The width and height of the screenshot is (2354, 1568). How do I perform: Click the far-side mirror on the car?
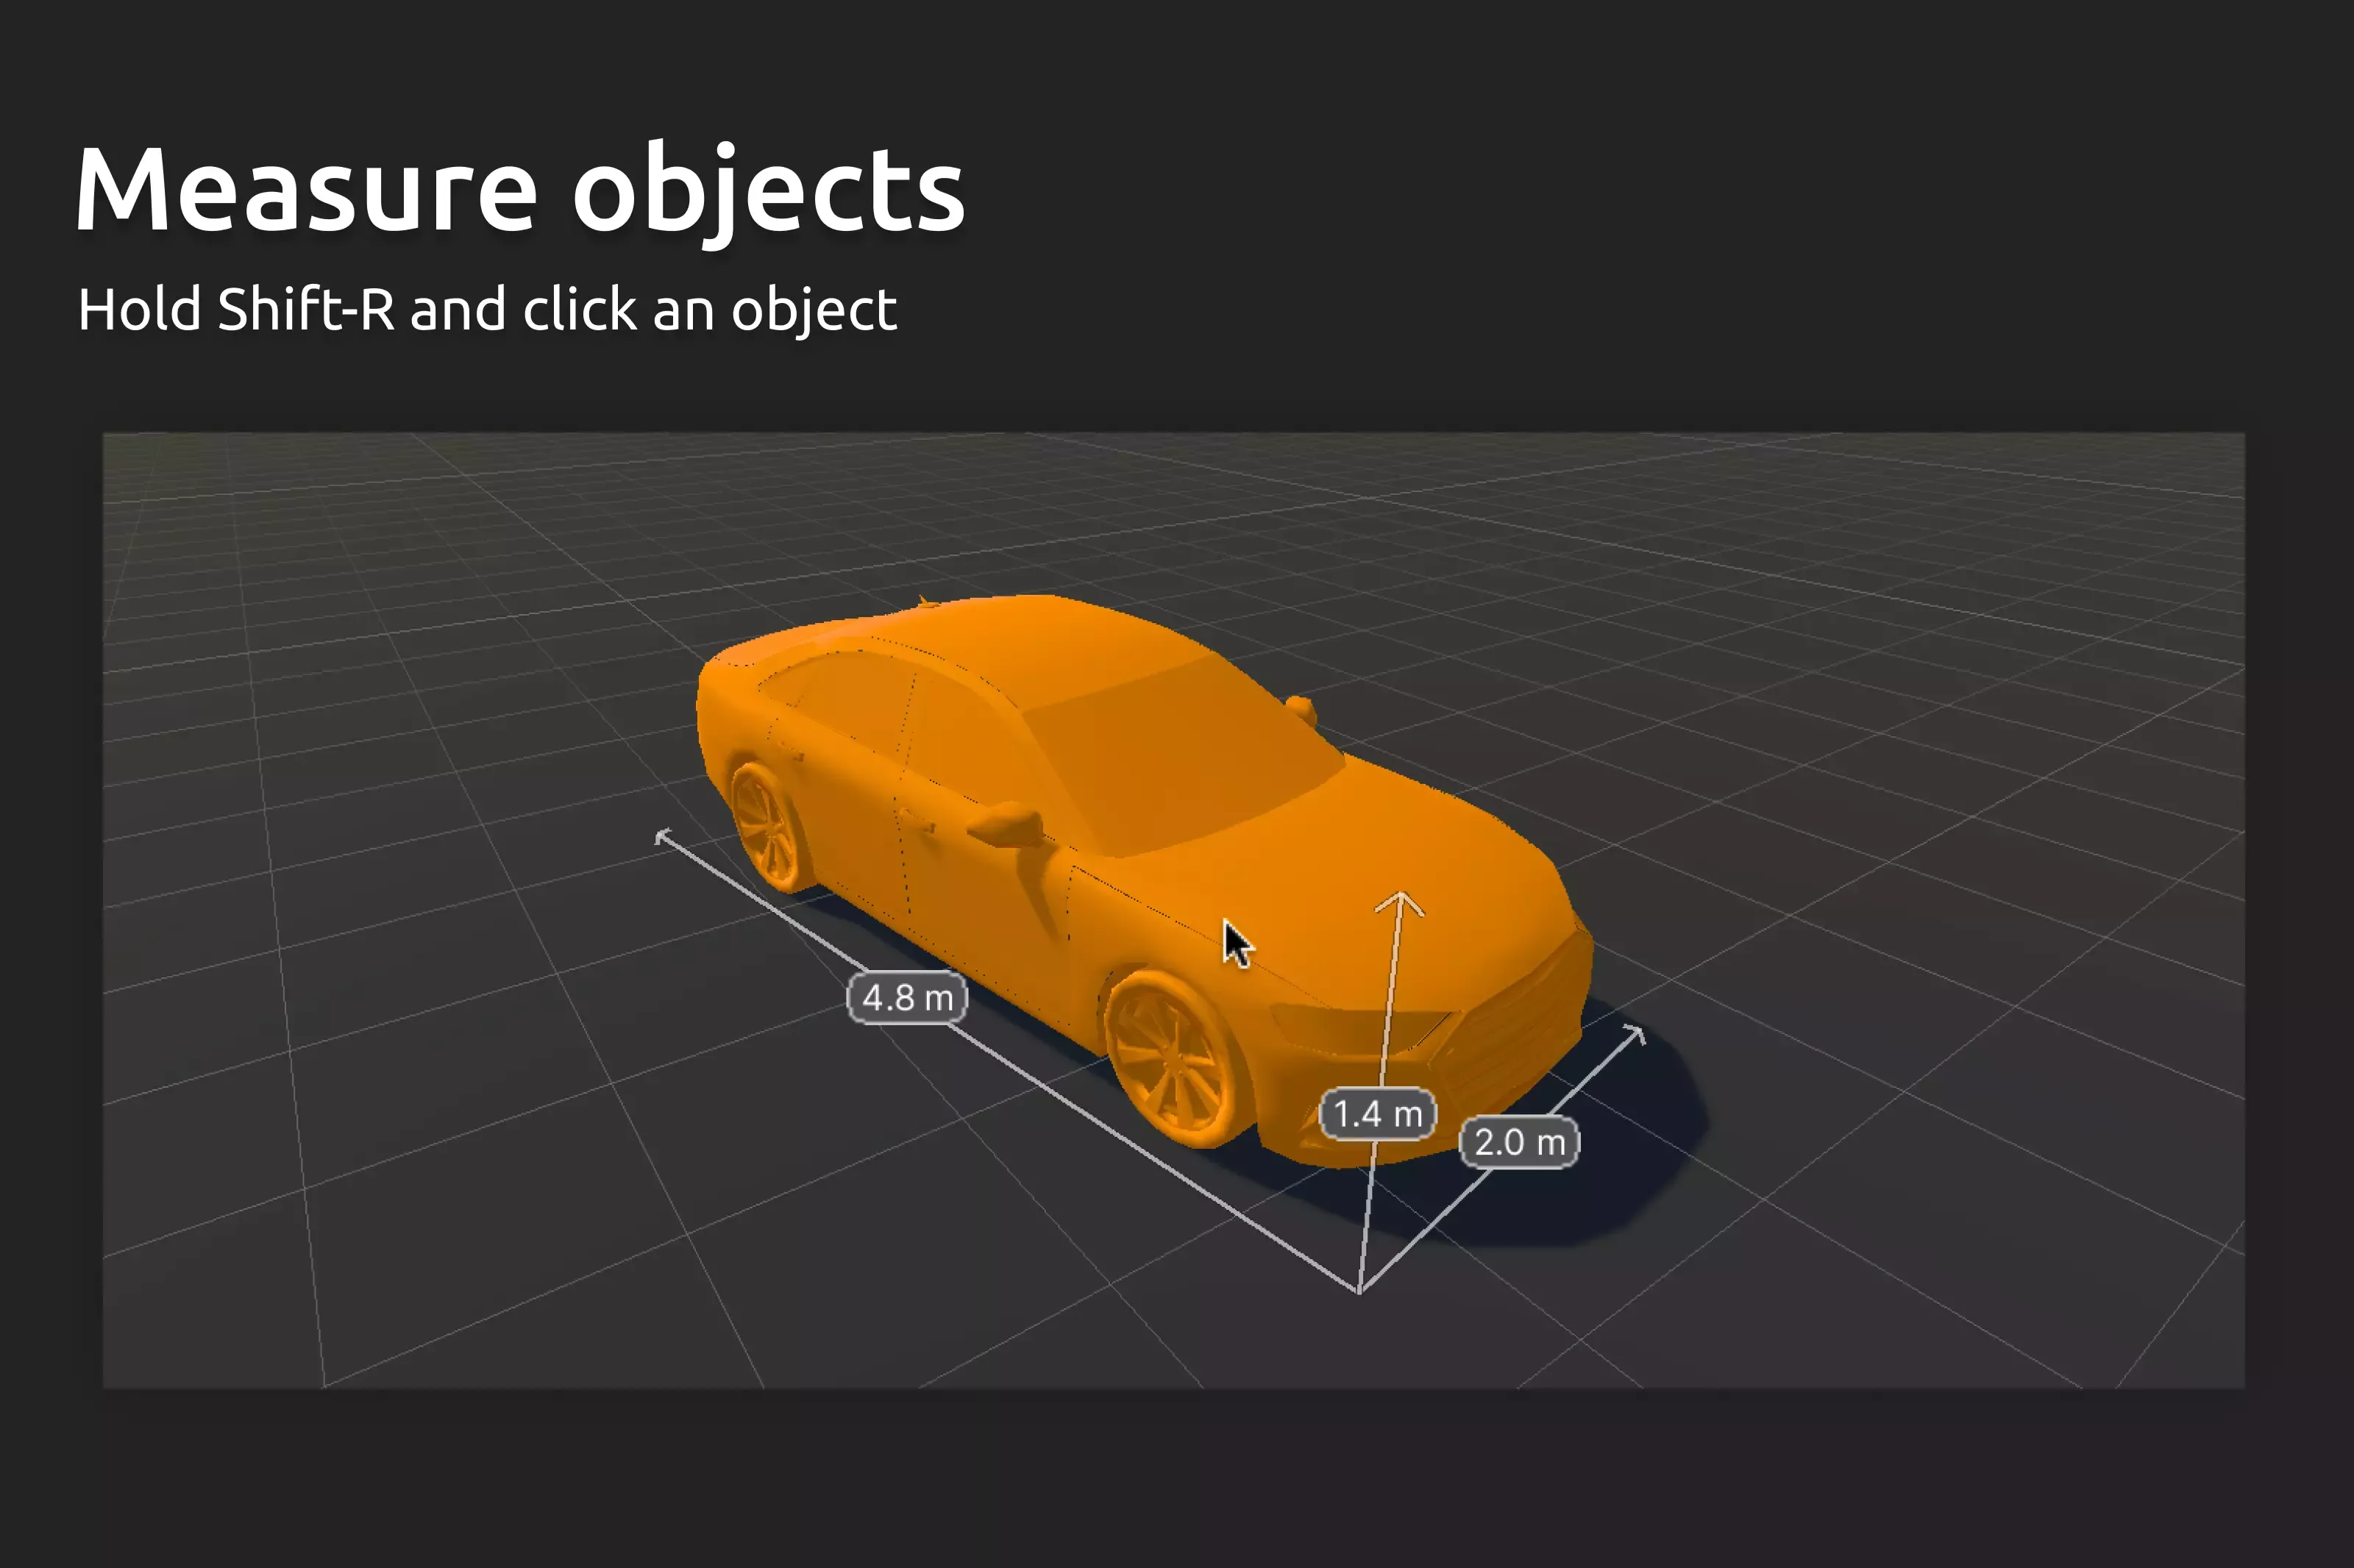(1301, 708)
